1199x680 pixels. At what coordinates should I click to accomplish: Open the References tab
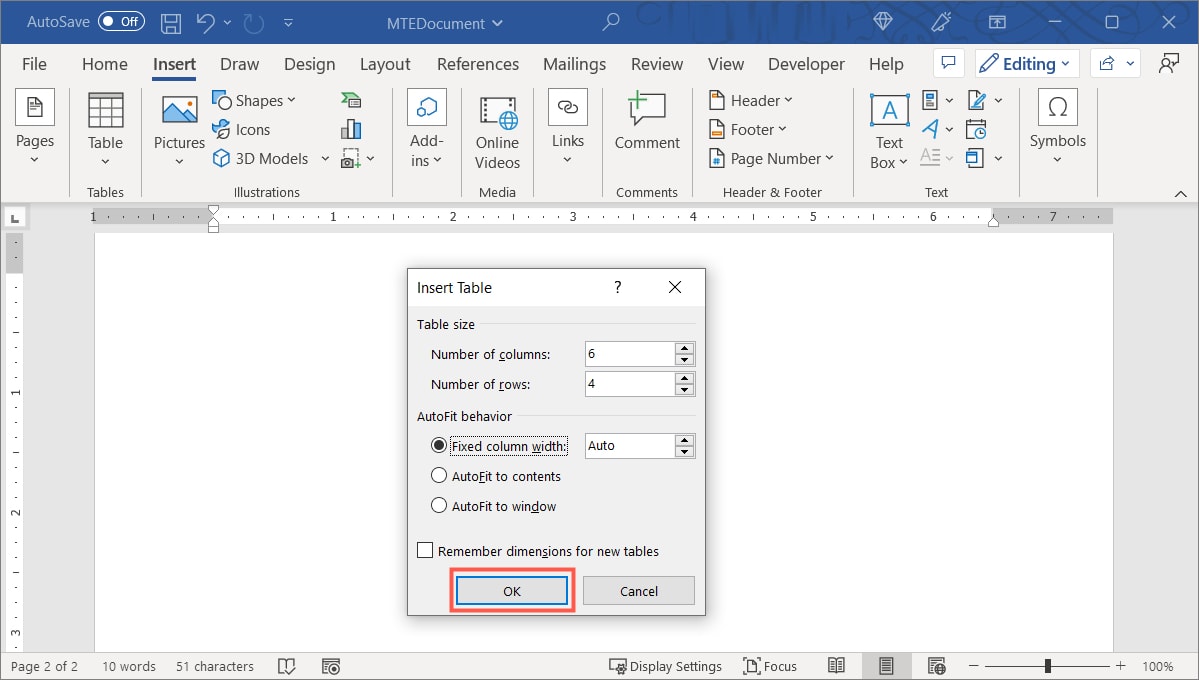click(478, 64)
